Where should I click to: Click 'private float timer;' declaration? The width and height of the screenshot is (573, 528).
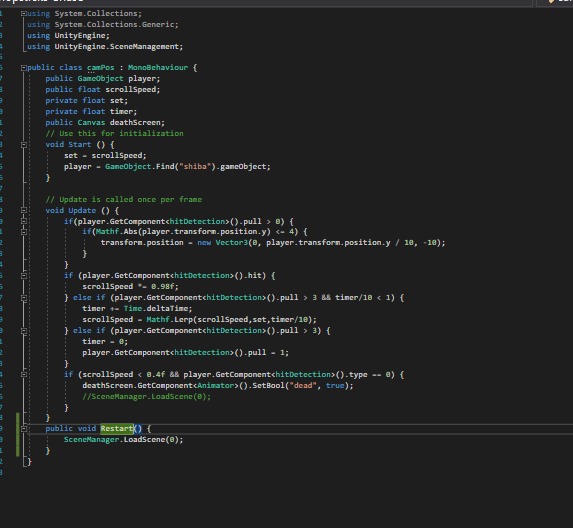(91, 111)
